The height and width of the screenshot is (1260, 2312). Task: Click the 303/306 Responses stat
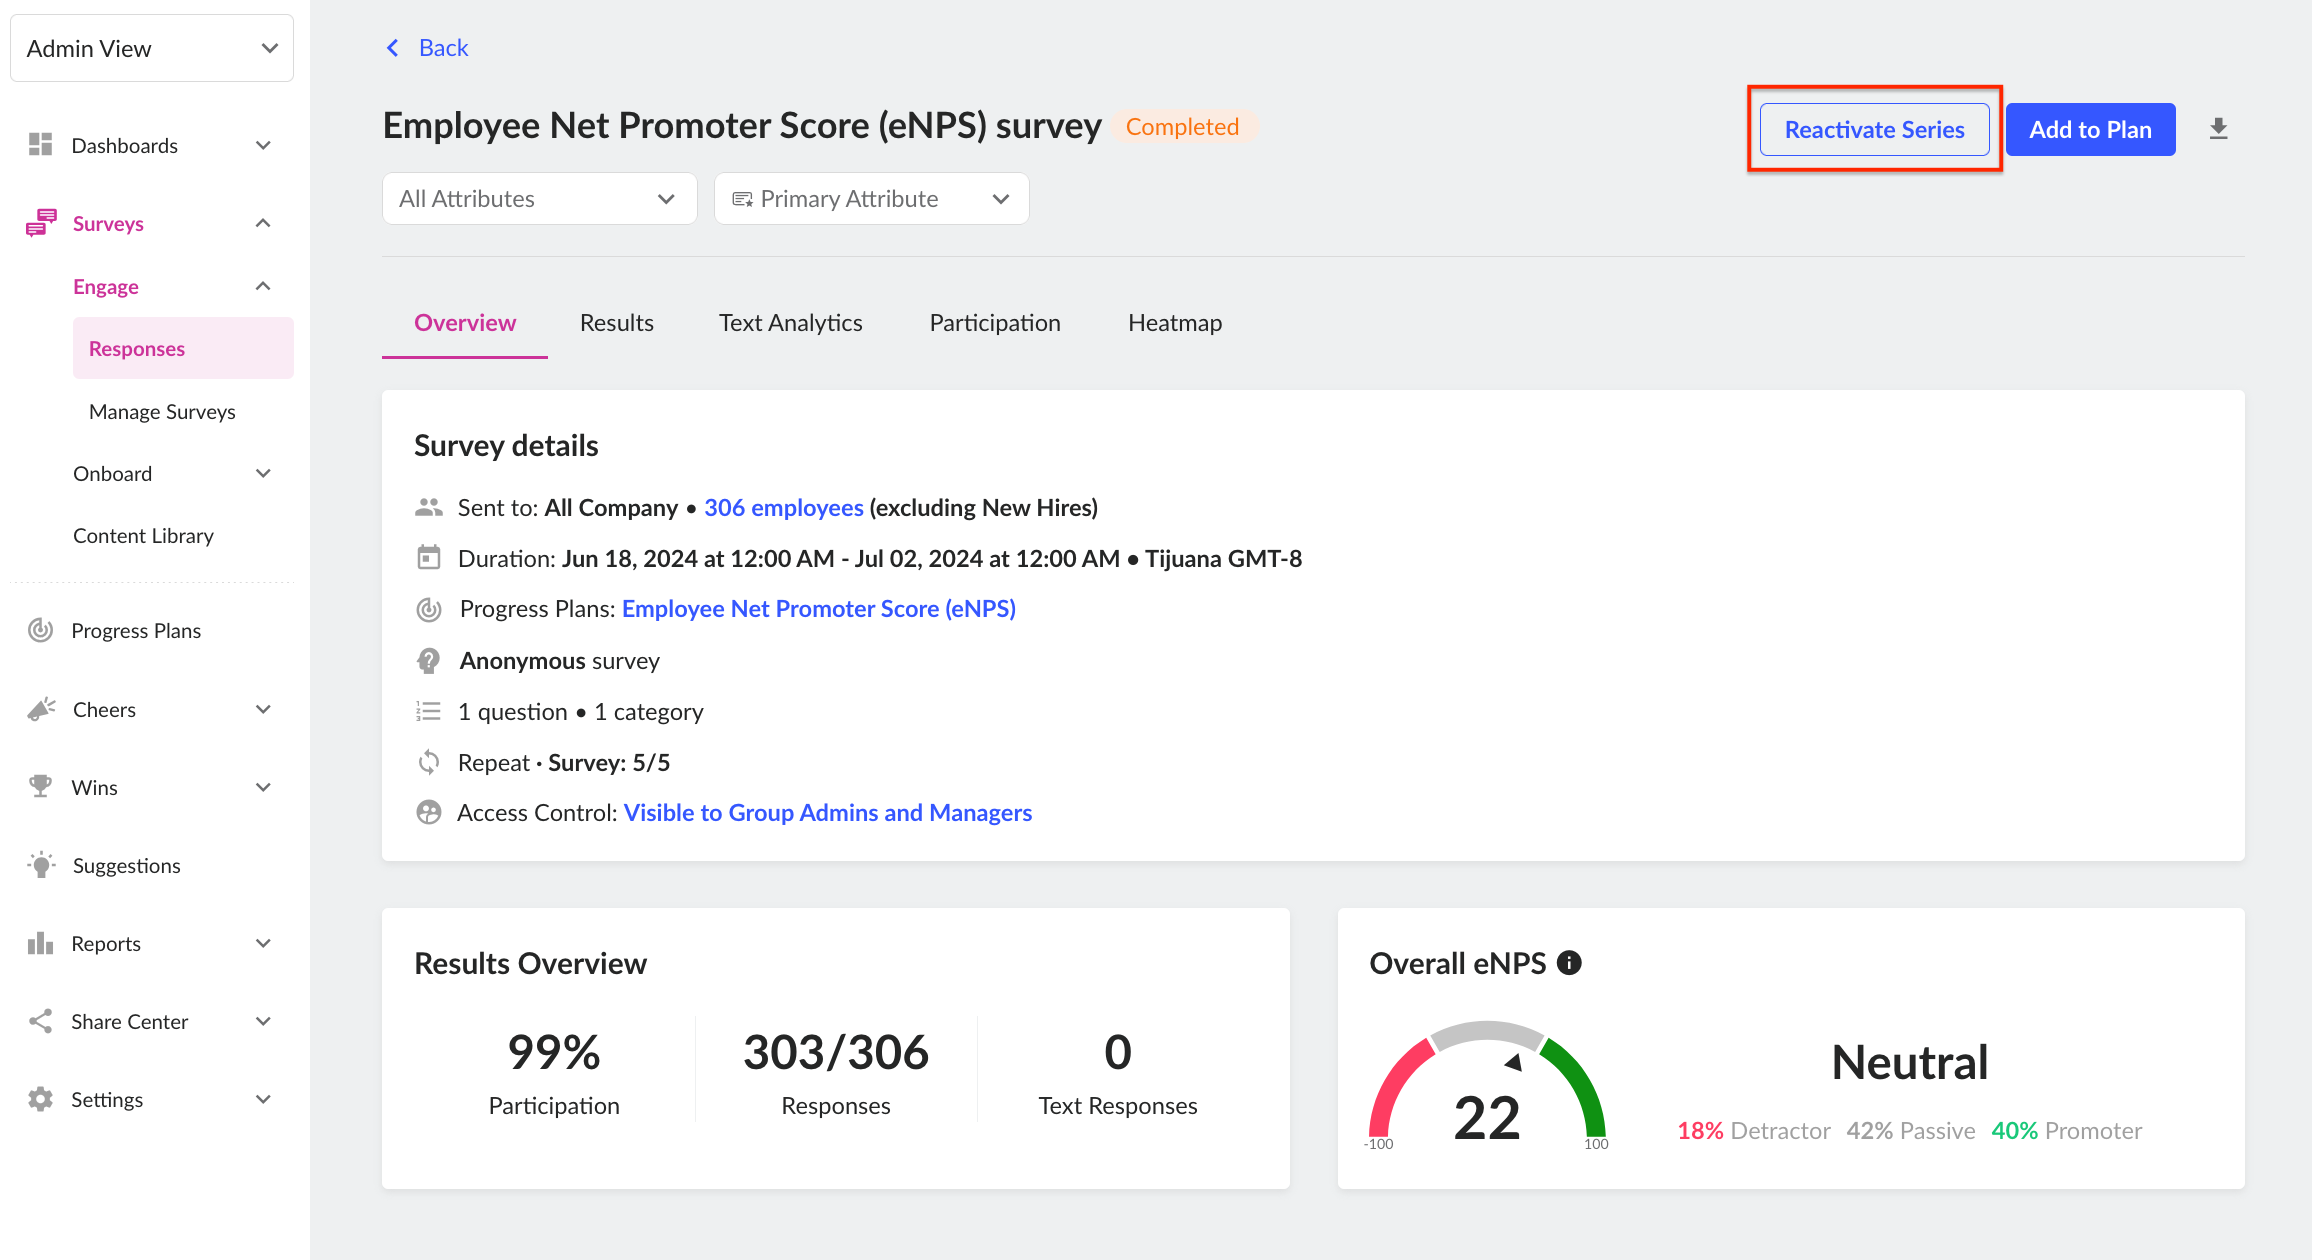(x=836, y=1073)
